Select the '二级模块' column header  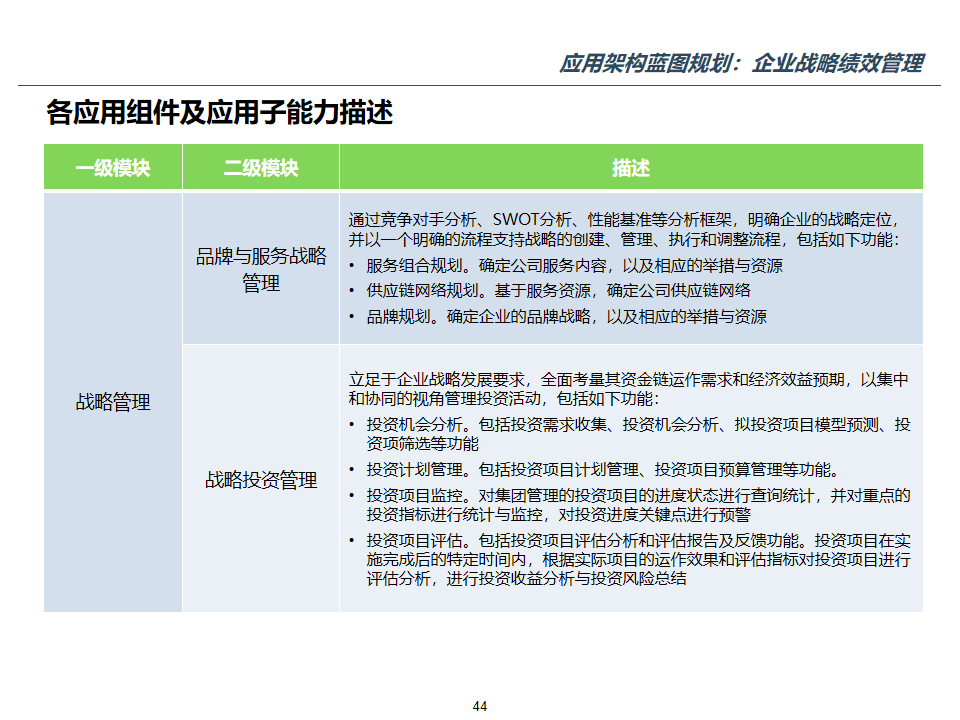click(261, 167)
